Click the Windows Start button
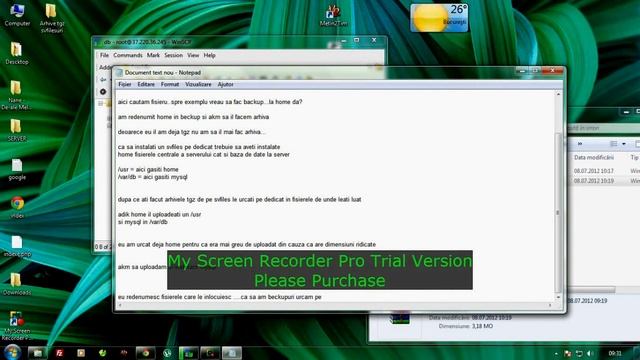 pyautogui.click(x=12, y=352)
